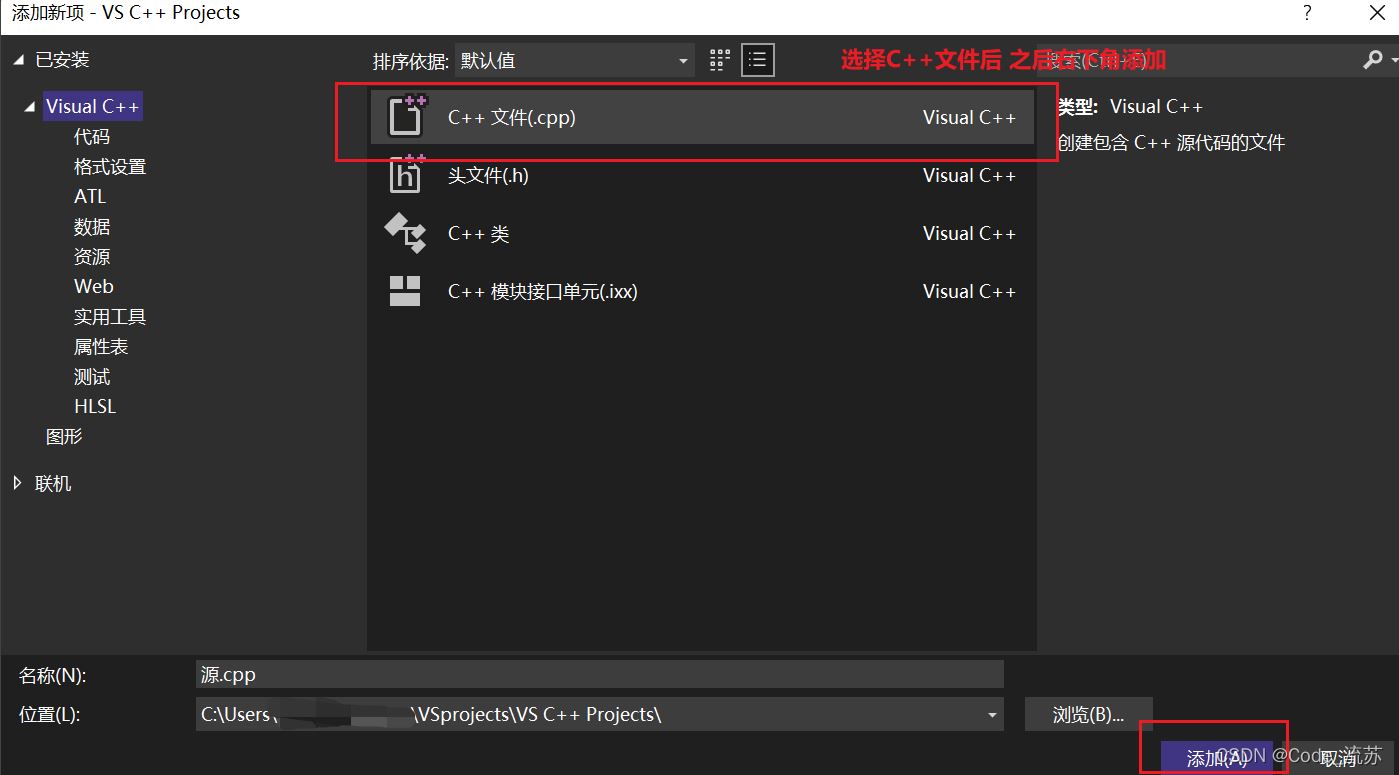Select the Visual C++ category

point(92,106)
